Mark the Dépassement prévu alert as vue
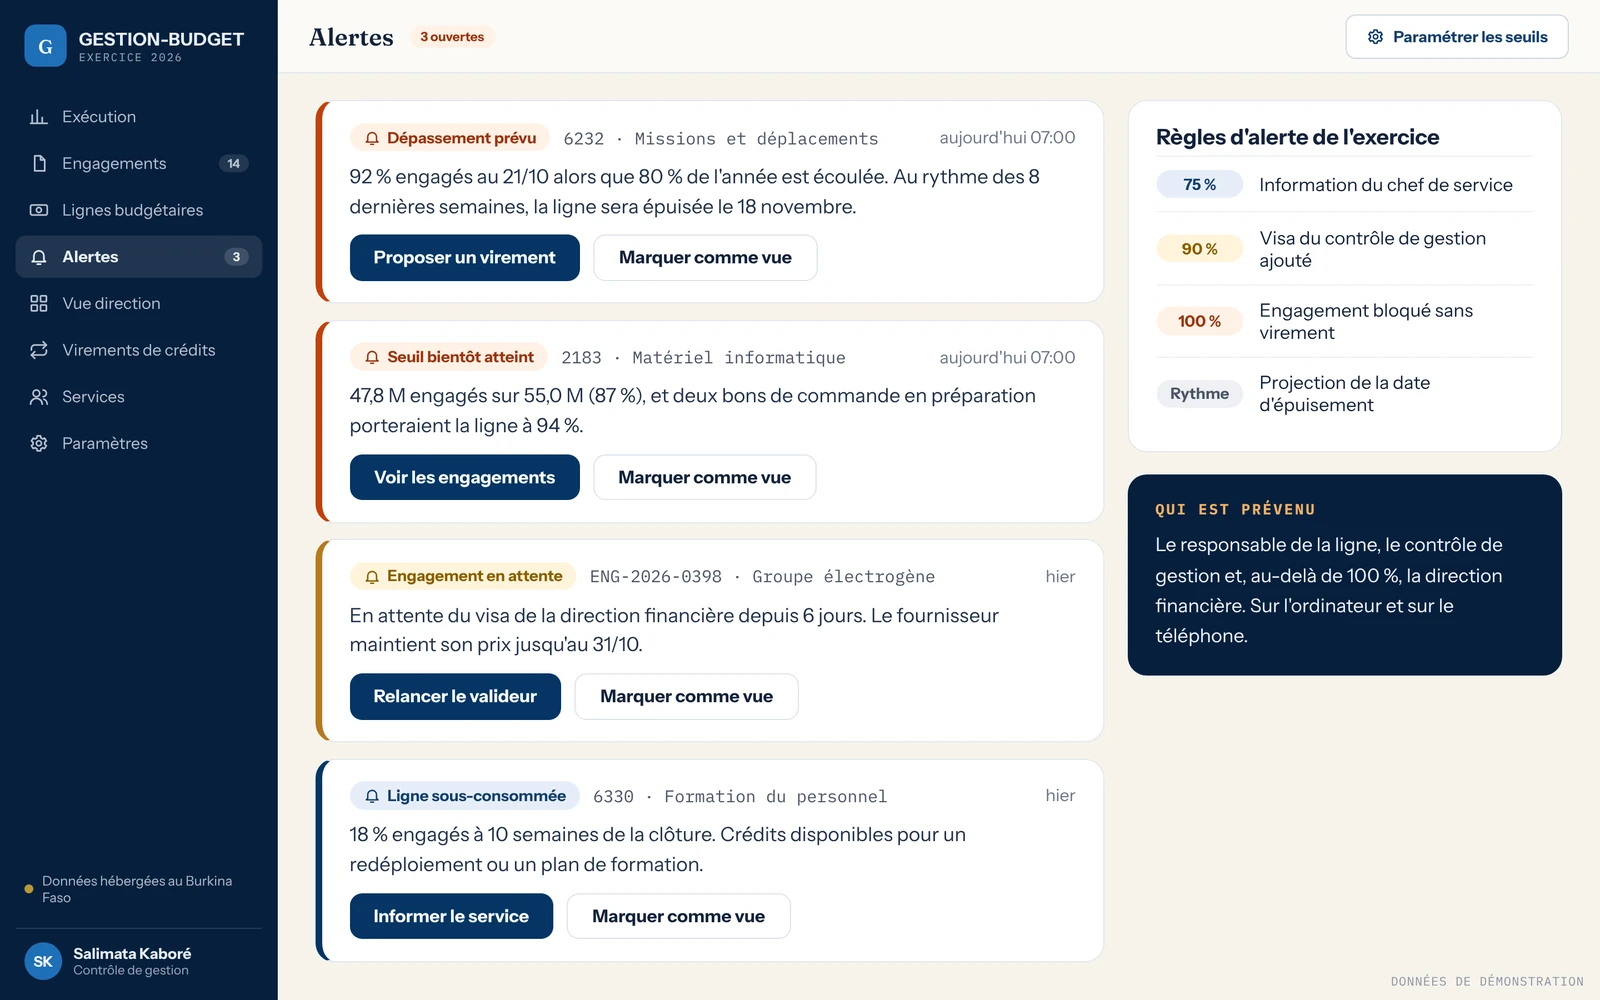Screen dimensions: 1600x1000 tap(705, 258)
